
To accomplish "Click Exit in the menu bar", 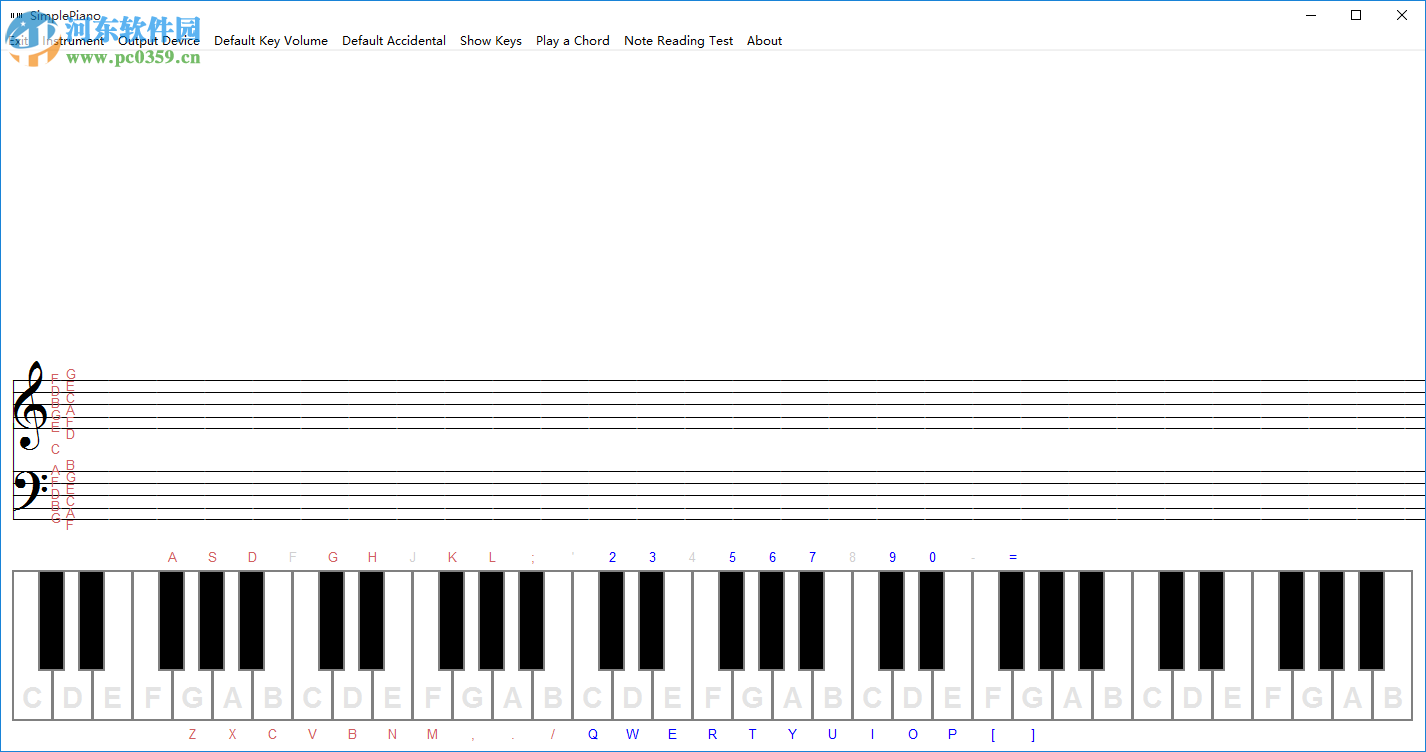I will pyautogui.click(x=18, y=41).
